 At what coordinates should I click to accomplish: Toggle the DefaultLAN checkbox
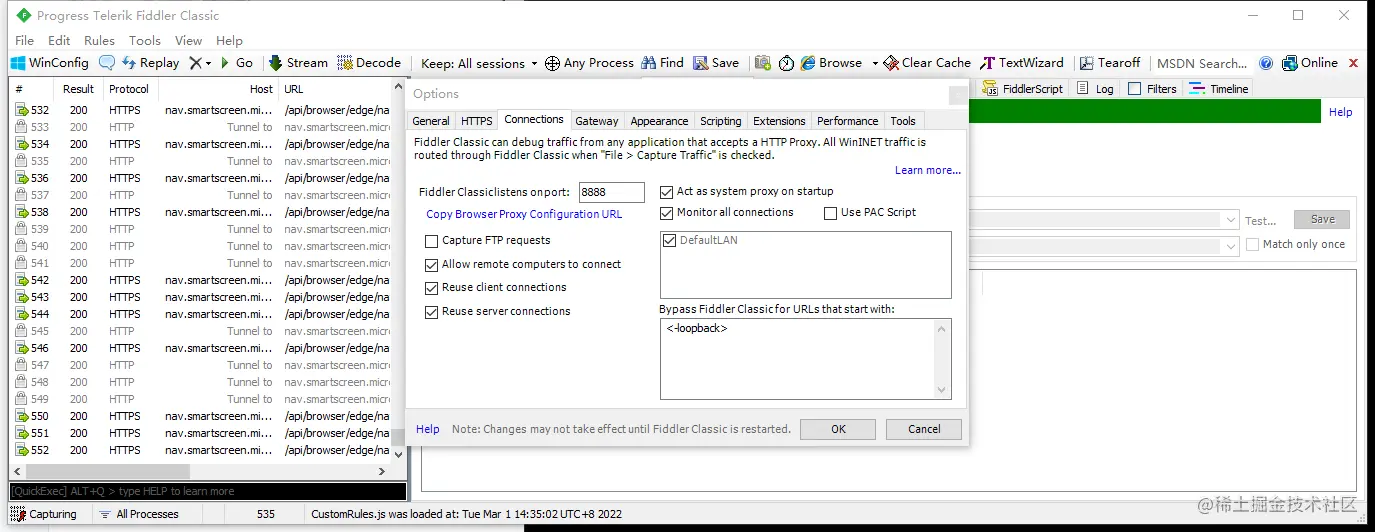671,240
